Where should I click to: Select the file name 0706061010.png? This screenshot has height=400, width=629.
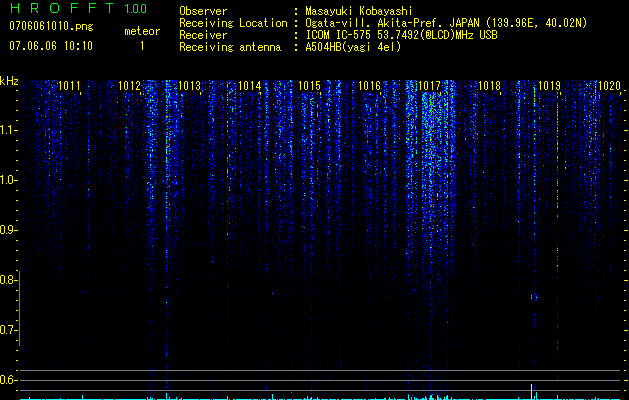point(51,26)
